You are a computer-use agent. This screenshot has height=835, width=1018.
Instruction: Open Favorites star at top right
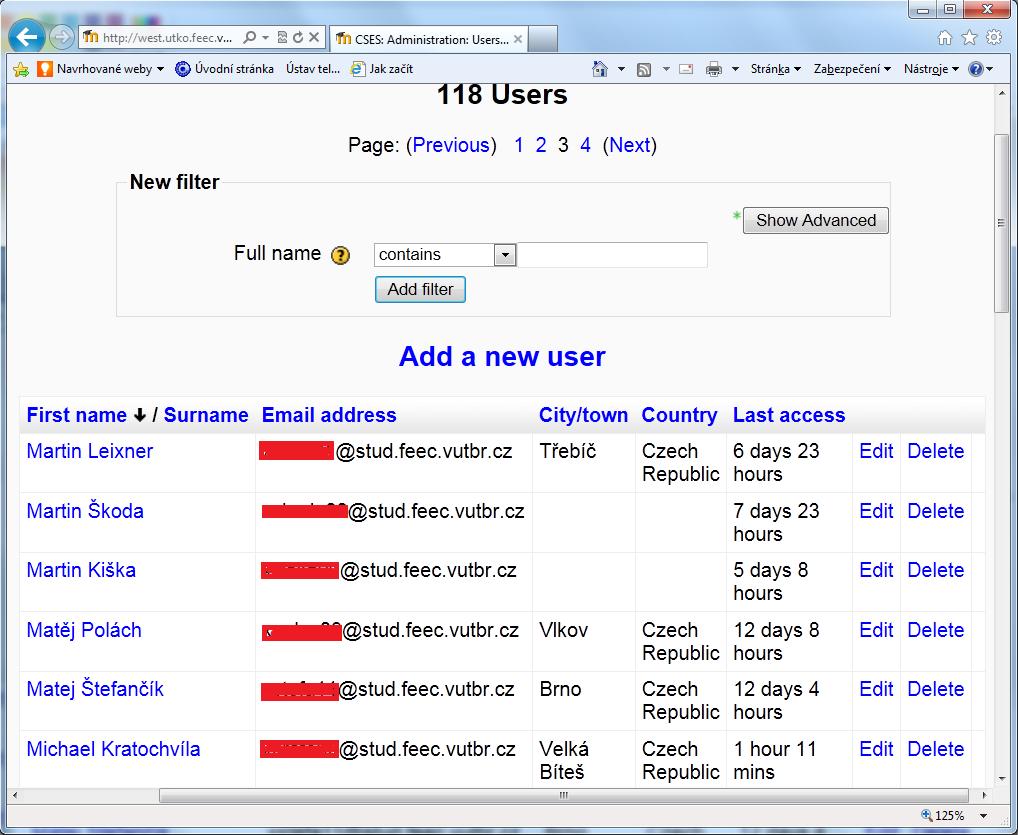pyautogui.click(x=969, y=38)
